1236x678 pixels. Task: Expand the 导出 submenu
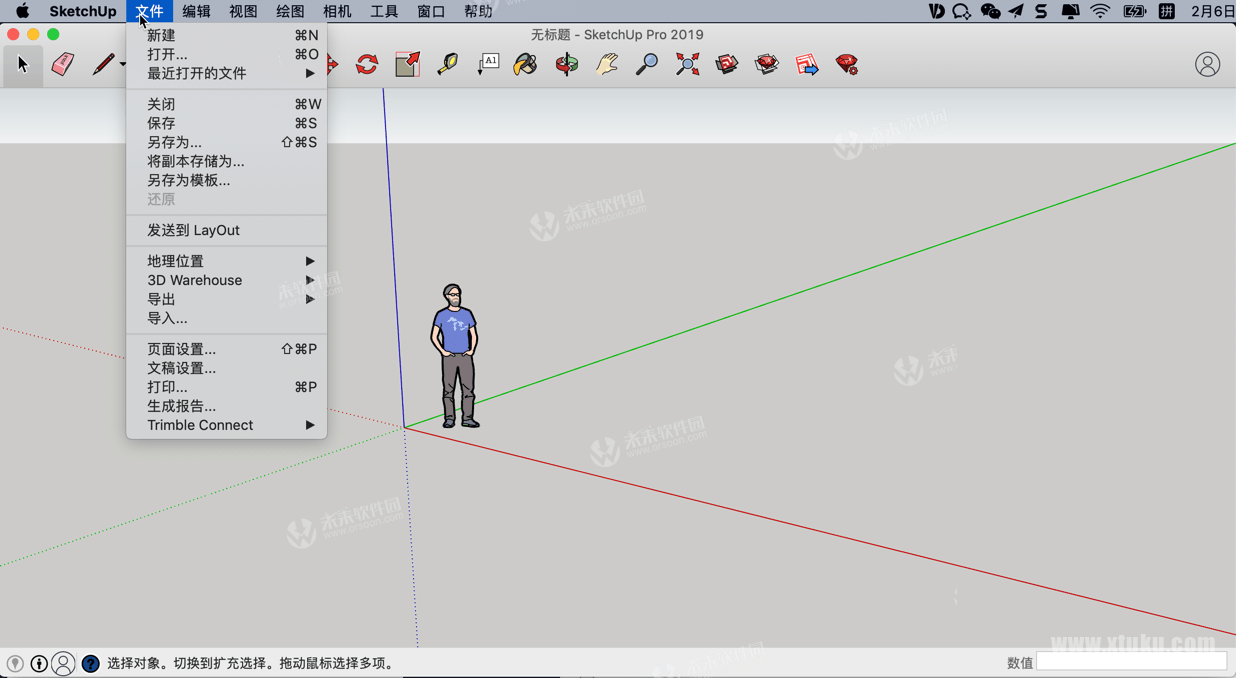pos(226,299)
